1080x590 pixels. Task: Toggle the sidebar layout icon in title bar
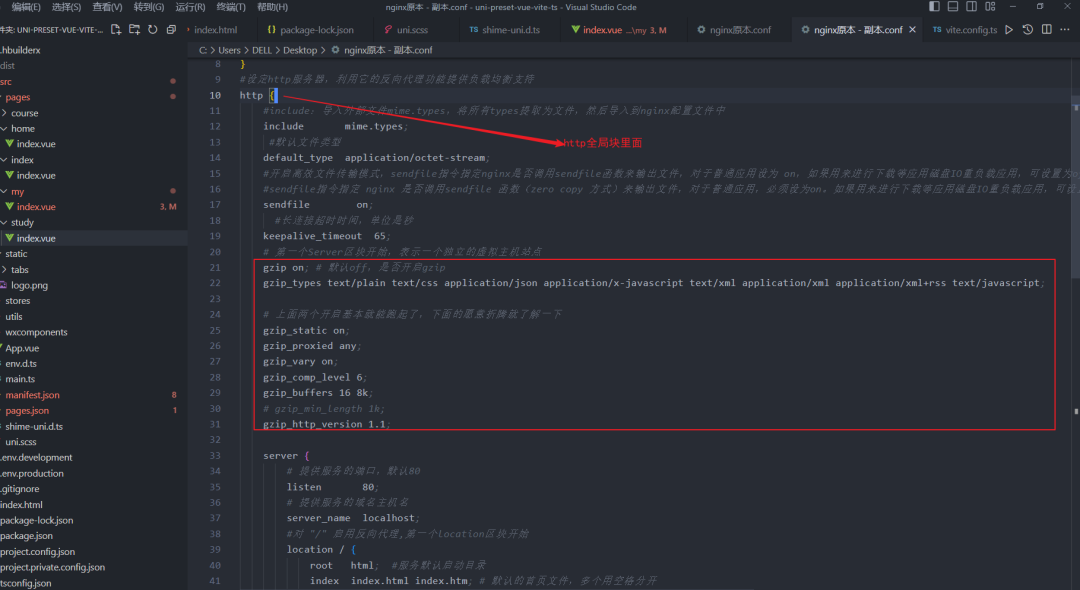point(934,6)
